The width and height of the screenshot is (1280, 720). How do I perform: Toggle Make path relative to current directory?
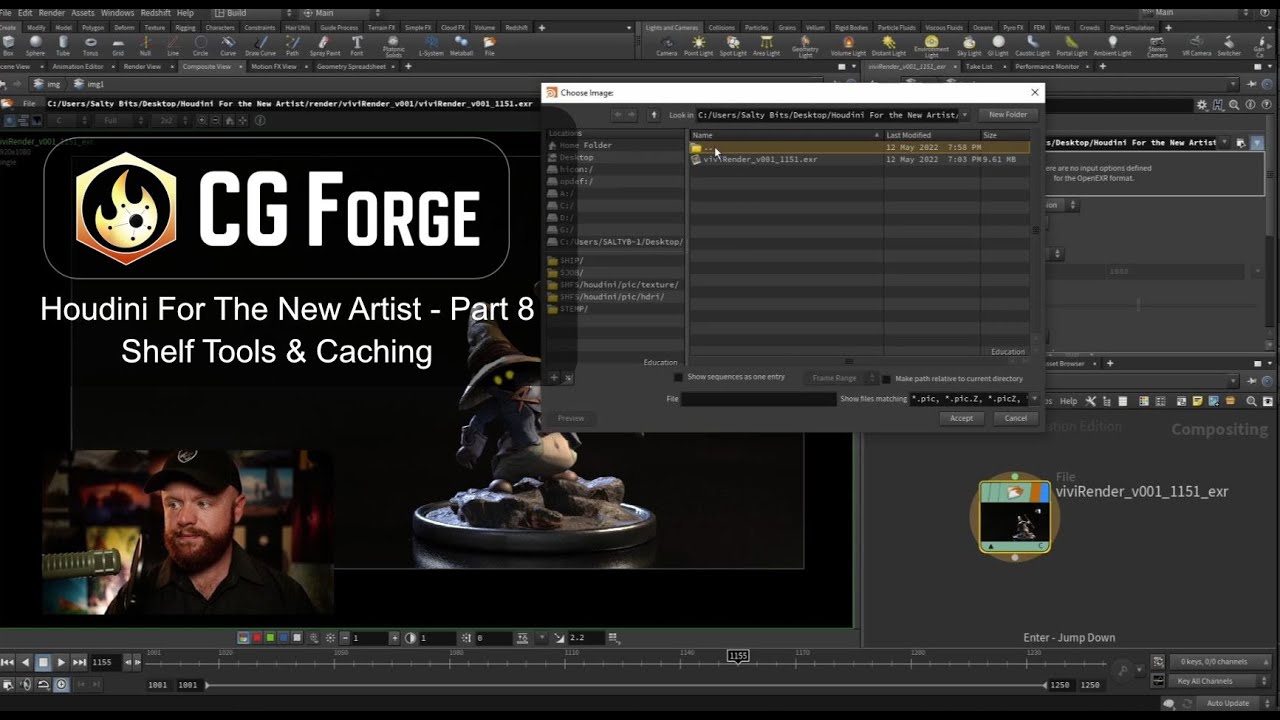coord(886,379)
